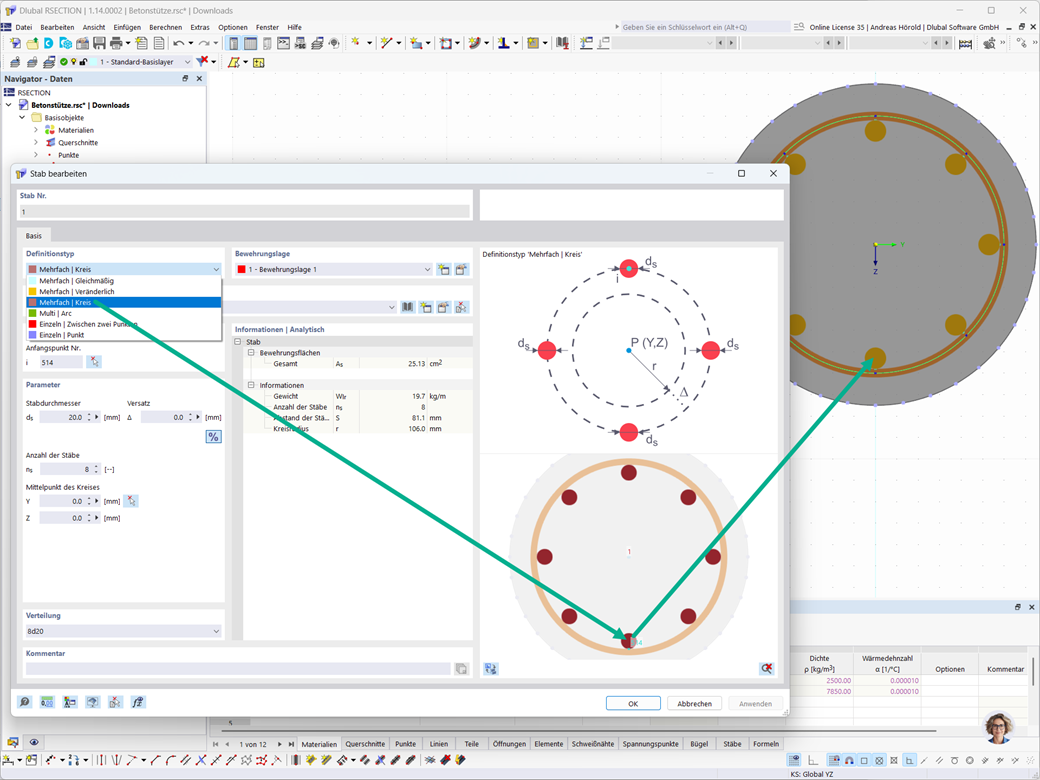Image resolution: width=1040 pixels, height=780 pixels.
Task: Click the function fx icon at dialog bottom
Action: 137,703
